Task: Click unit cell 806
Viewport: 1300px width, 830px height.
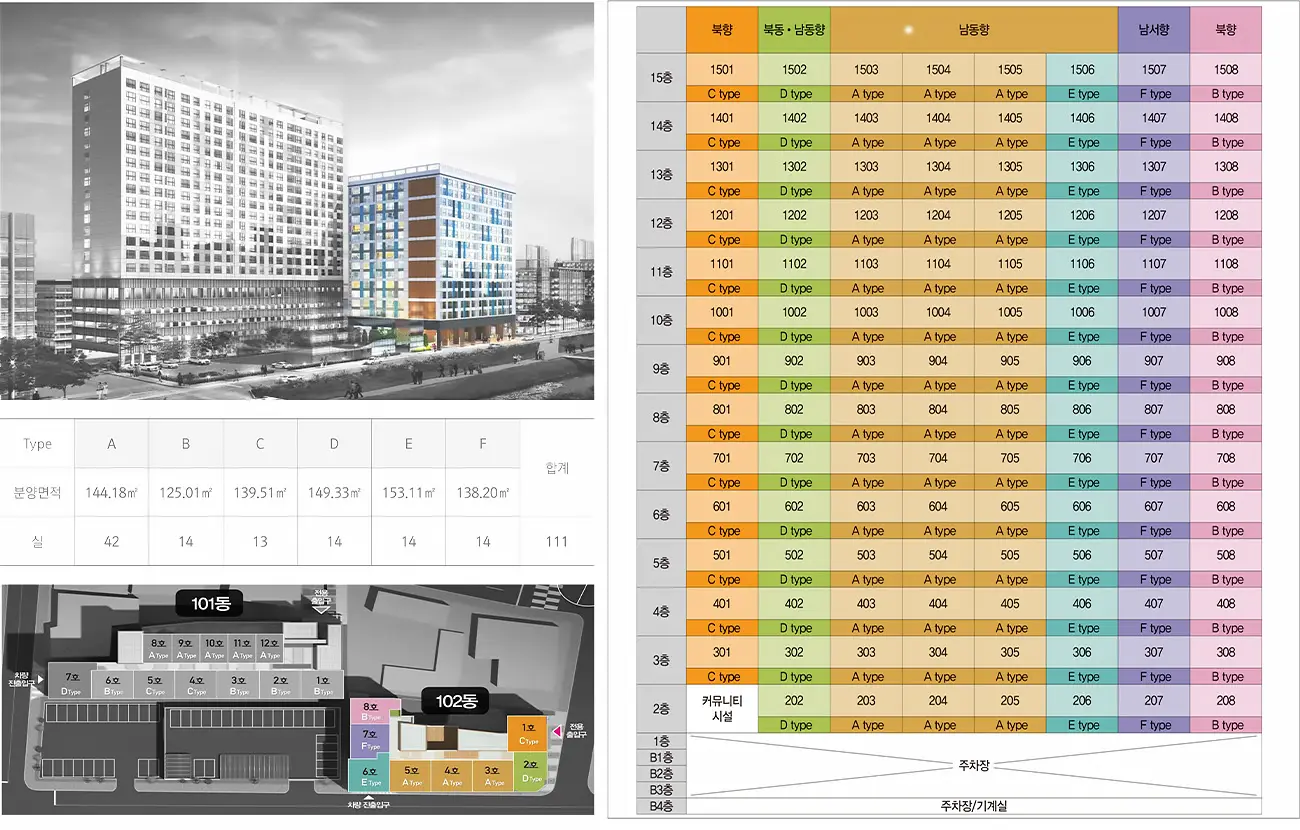Action: 1082,409
